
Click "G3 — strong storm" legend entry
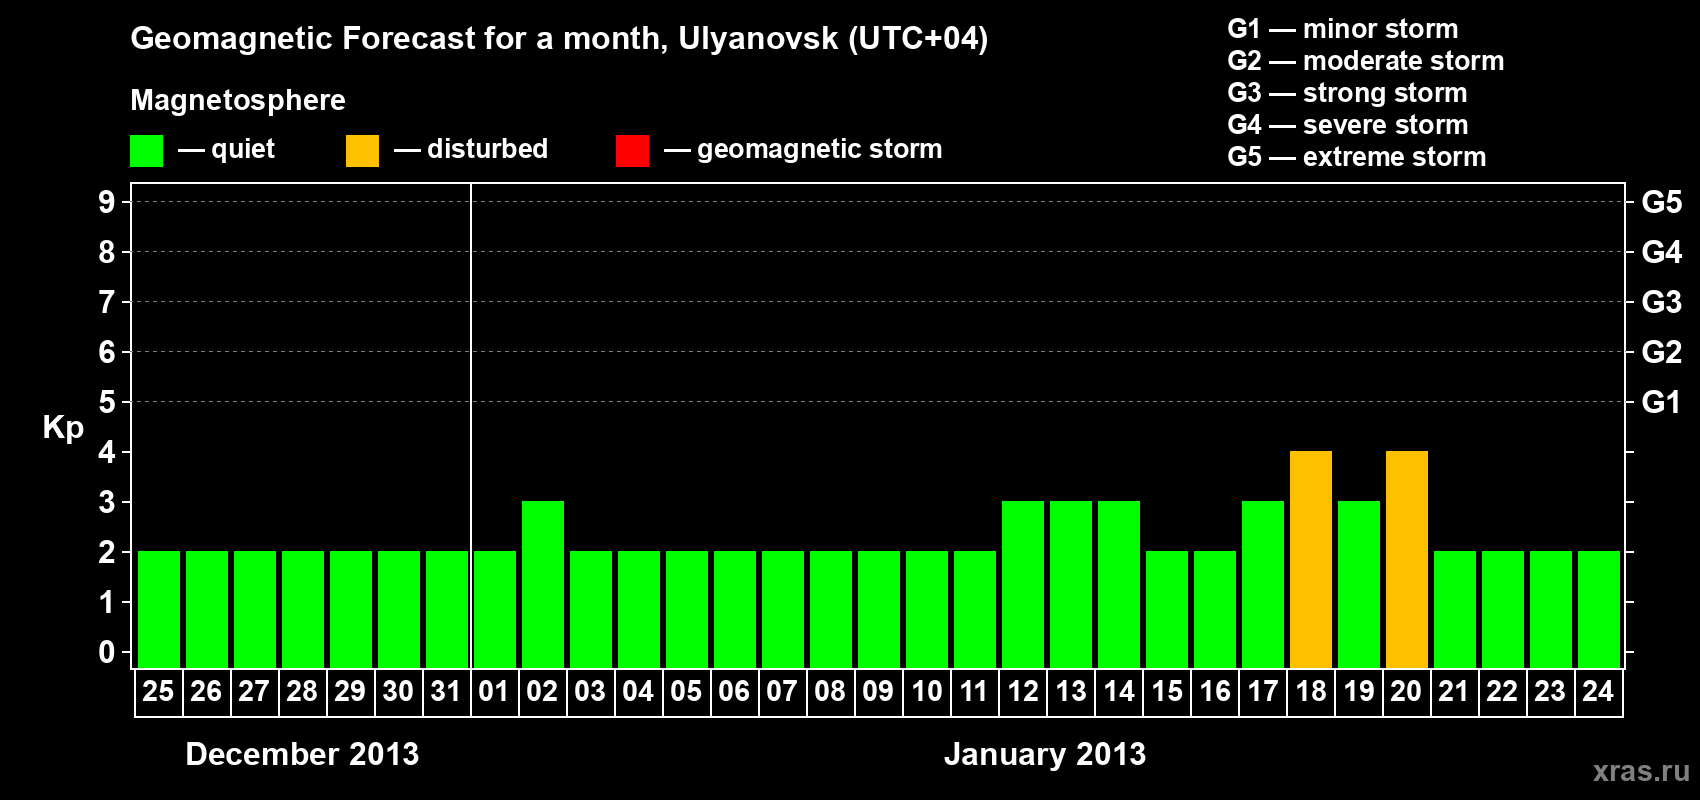tap(1347, 93)
